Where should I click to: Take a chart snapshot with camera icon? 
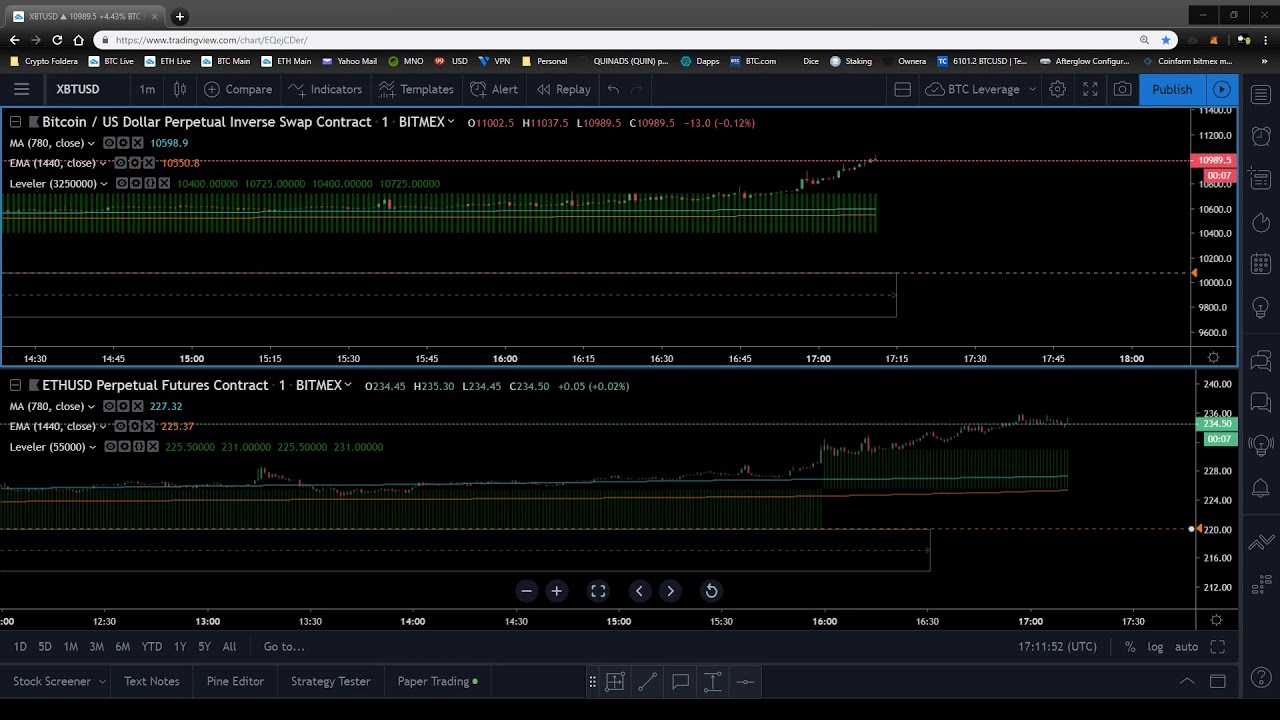[x=1123, y=89]
